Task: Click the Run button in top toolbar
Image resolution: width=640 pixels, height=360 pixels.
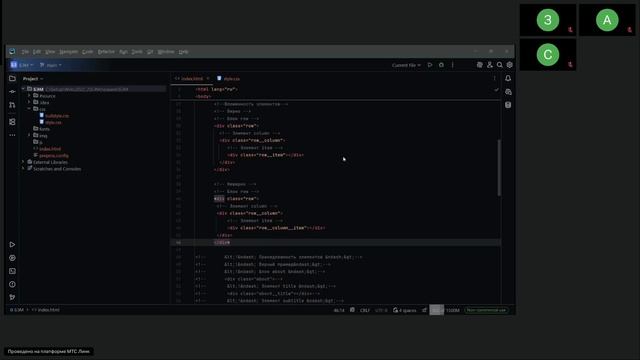Action: click(430, 65)
